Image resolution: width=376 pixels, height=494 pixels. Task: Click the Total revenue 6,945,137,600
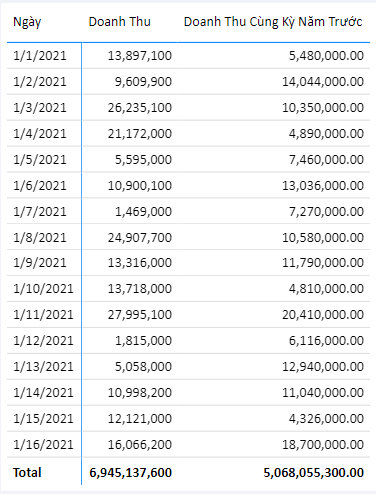pyautogui.click(x=130, y=473)
